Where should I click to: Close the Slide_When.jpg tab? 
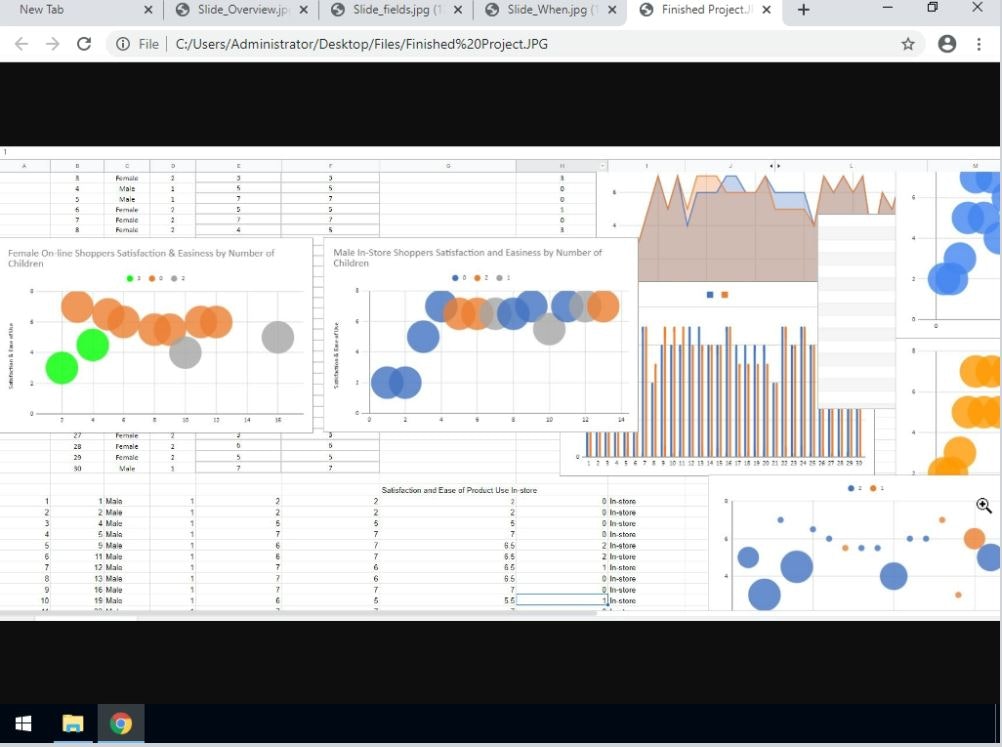pyautogui.click(x=612, y=10)
